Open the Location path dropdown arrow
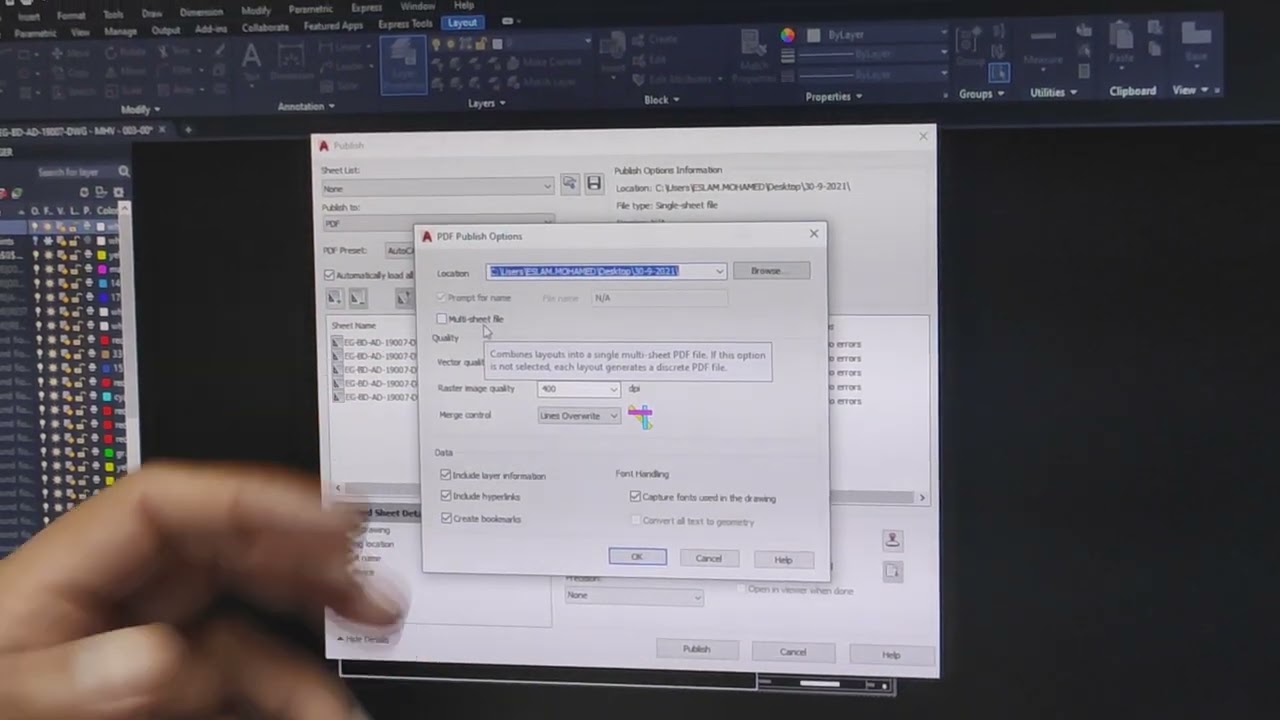 point(719,271)
